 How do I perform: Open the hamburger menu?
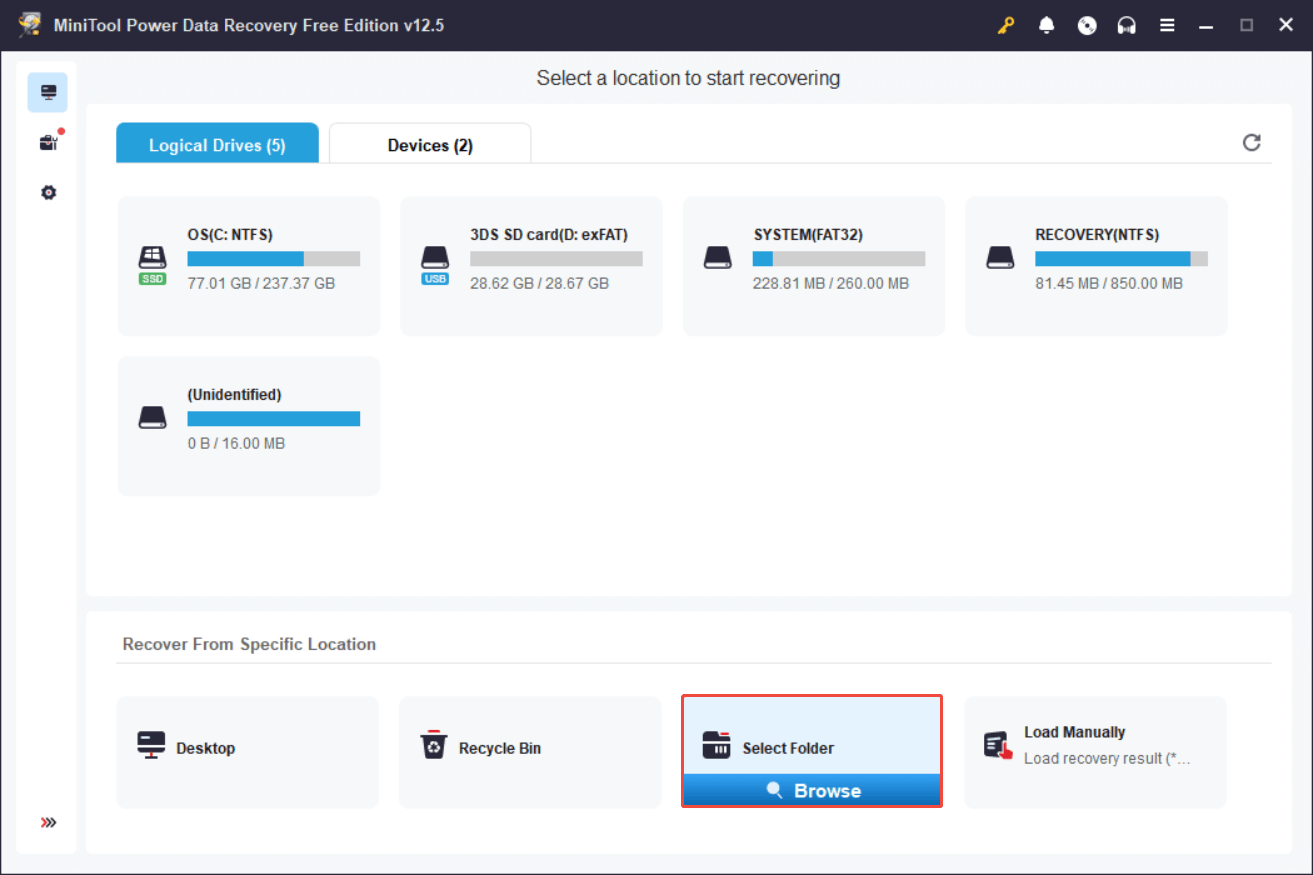click(x=1167, y=26)
